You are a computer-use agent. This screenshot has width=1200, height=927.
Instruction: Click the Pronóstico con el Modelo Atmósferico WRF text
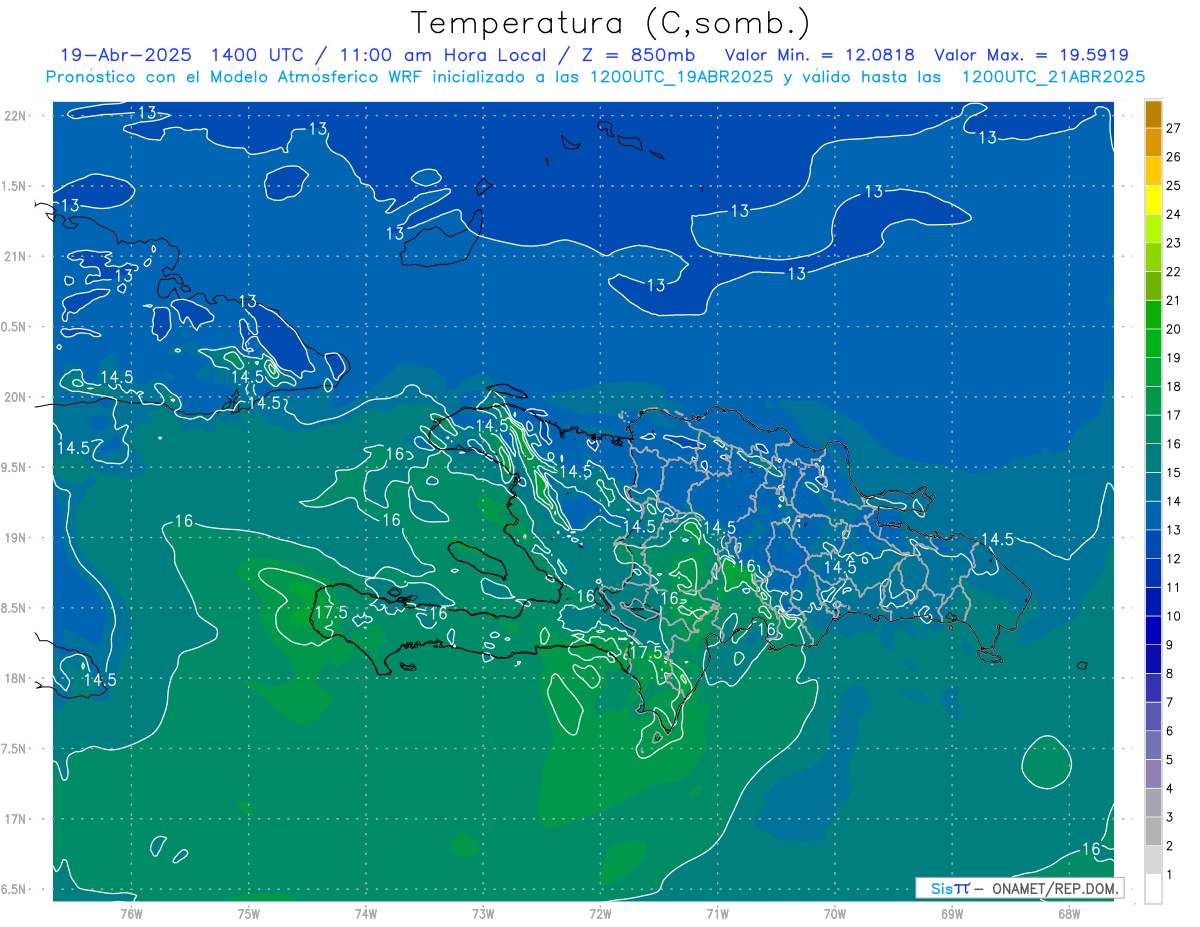tap(237, 77)
